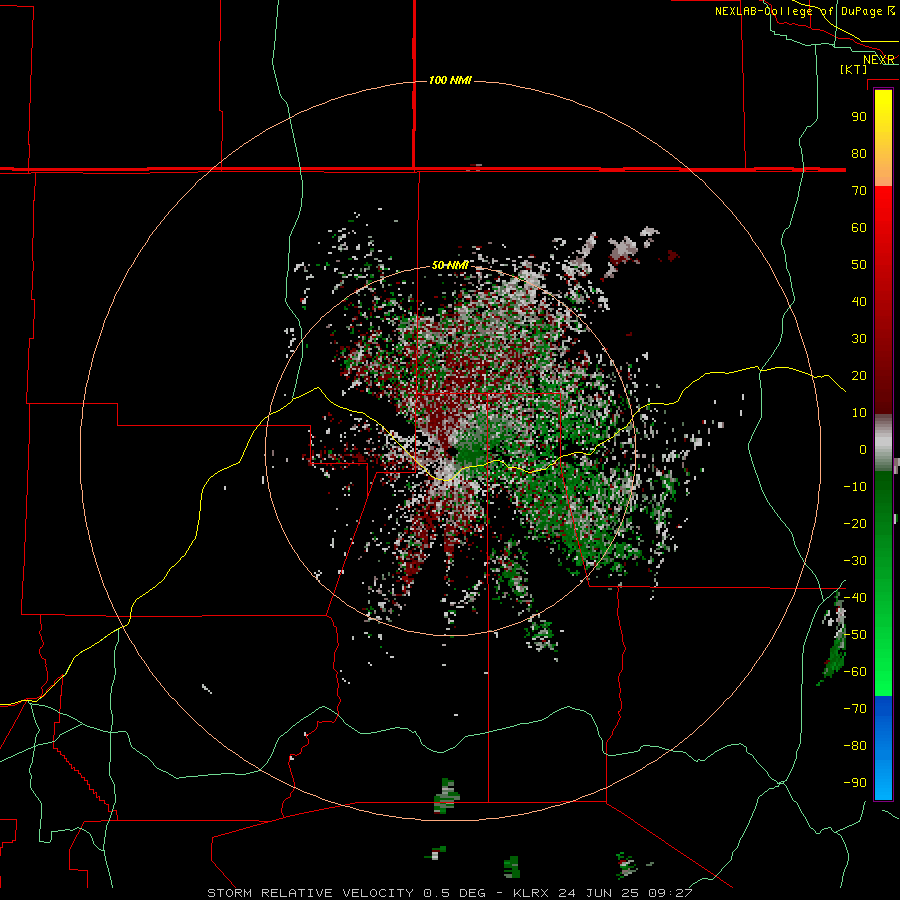
Task: Click the 09:27 timestamp in footer
Action: click(670, 893)
